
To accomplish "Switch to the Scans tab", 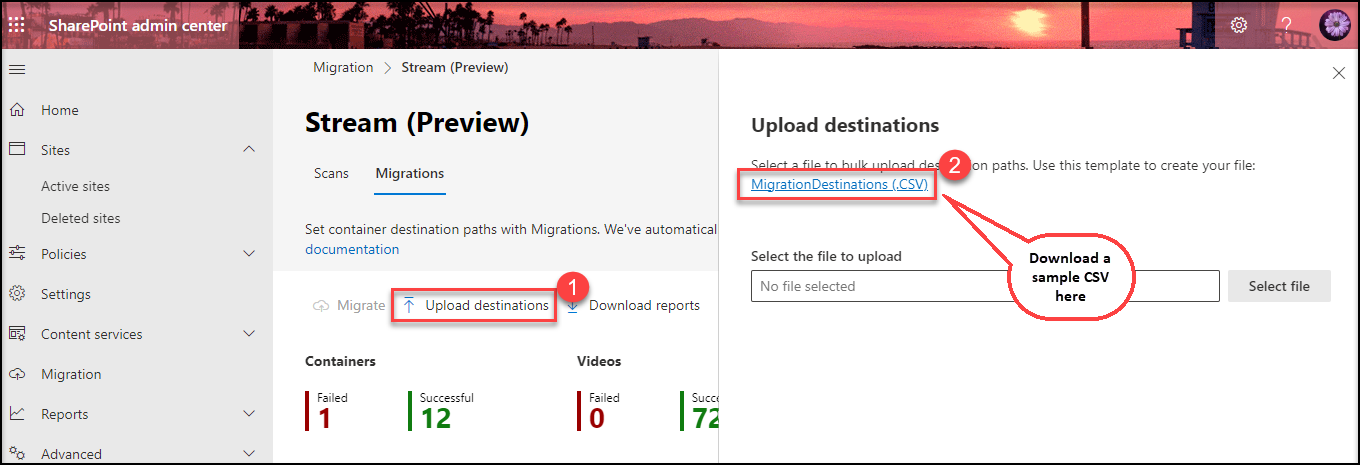I will pyautogui.click(x=331, y=173).
